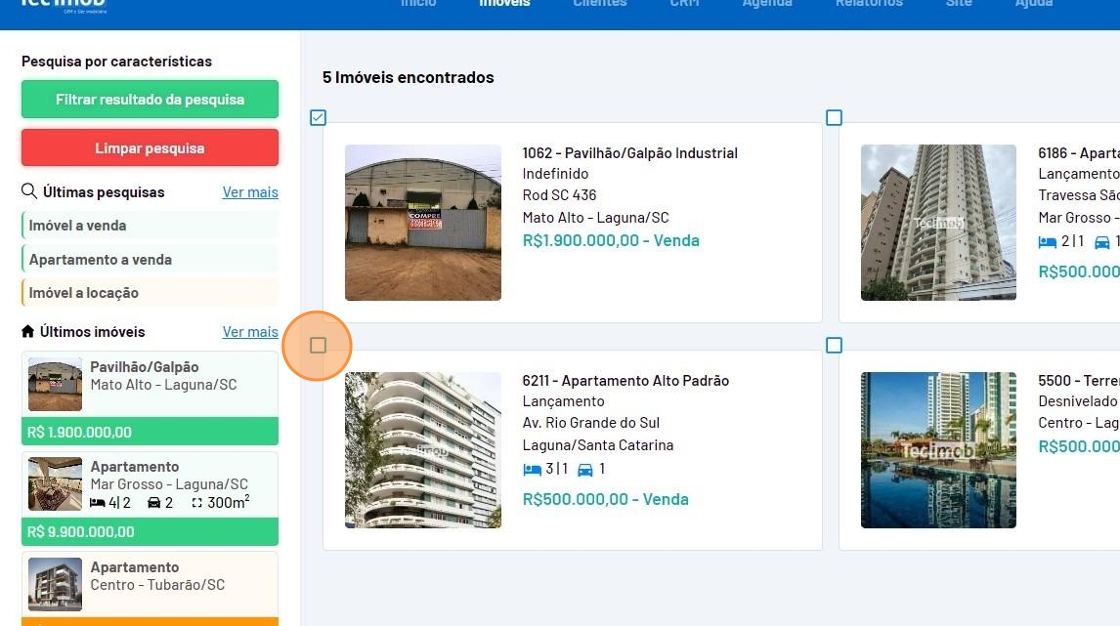Go to Clientes in the top navigation
The width and height of the screenshot is (1120, 626).
600,4
